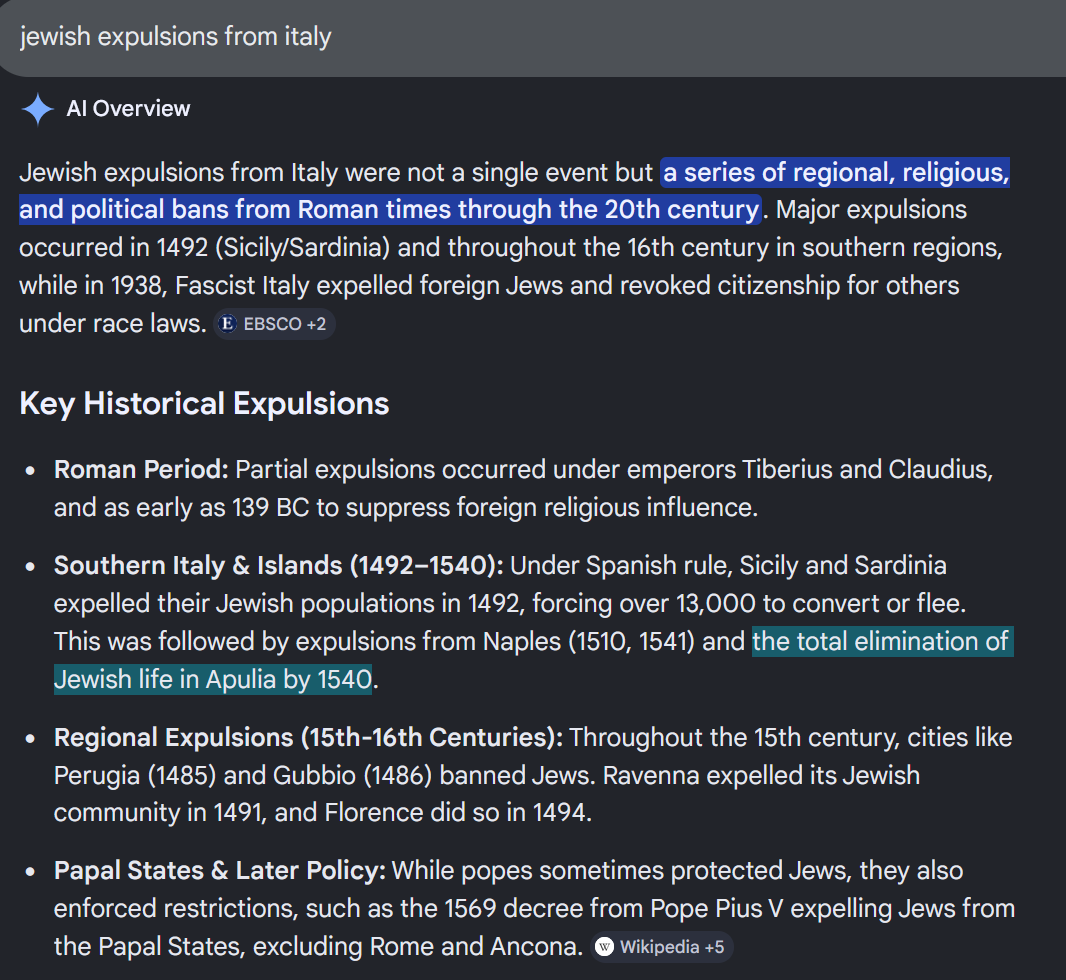Click the 'Papal States & Later Policy:' label

tap(220, 871)
